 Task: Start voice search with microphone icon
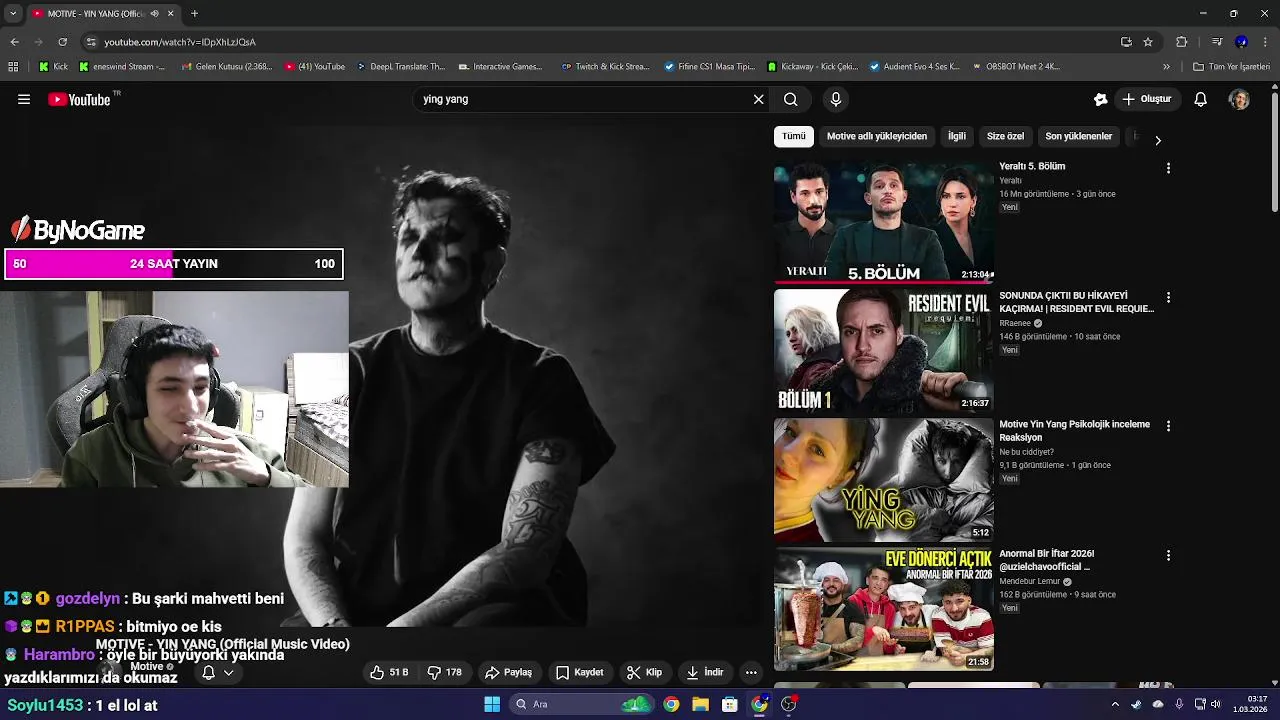tap(836, 99)
